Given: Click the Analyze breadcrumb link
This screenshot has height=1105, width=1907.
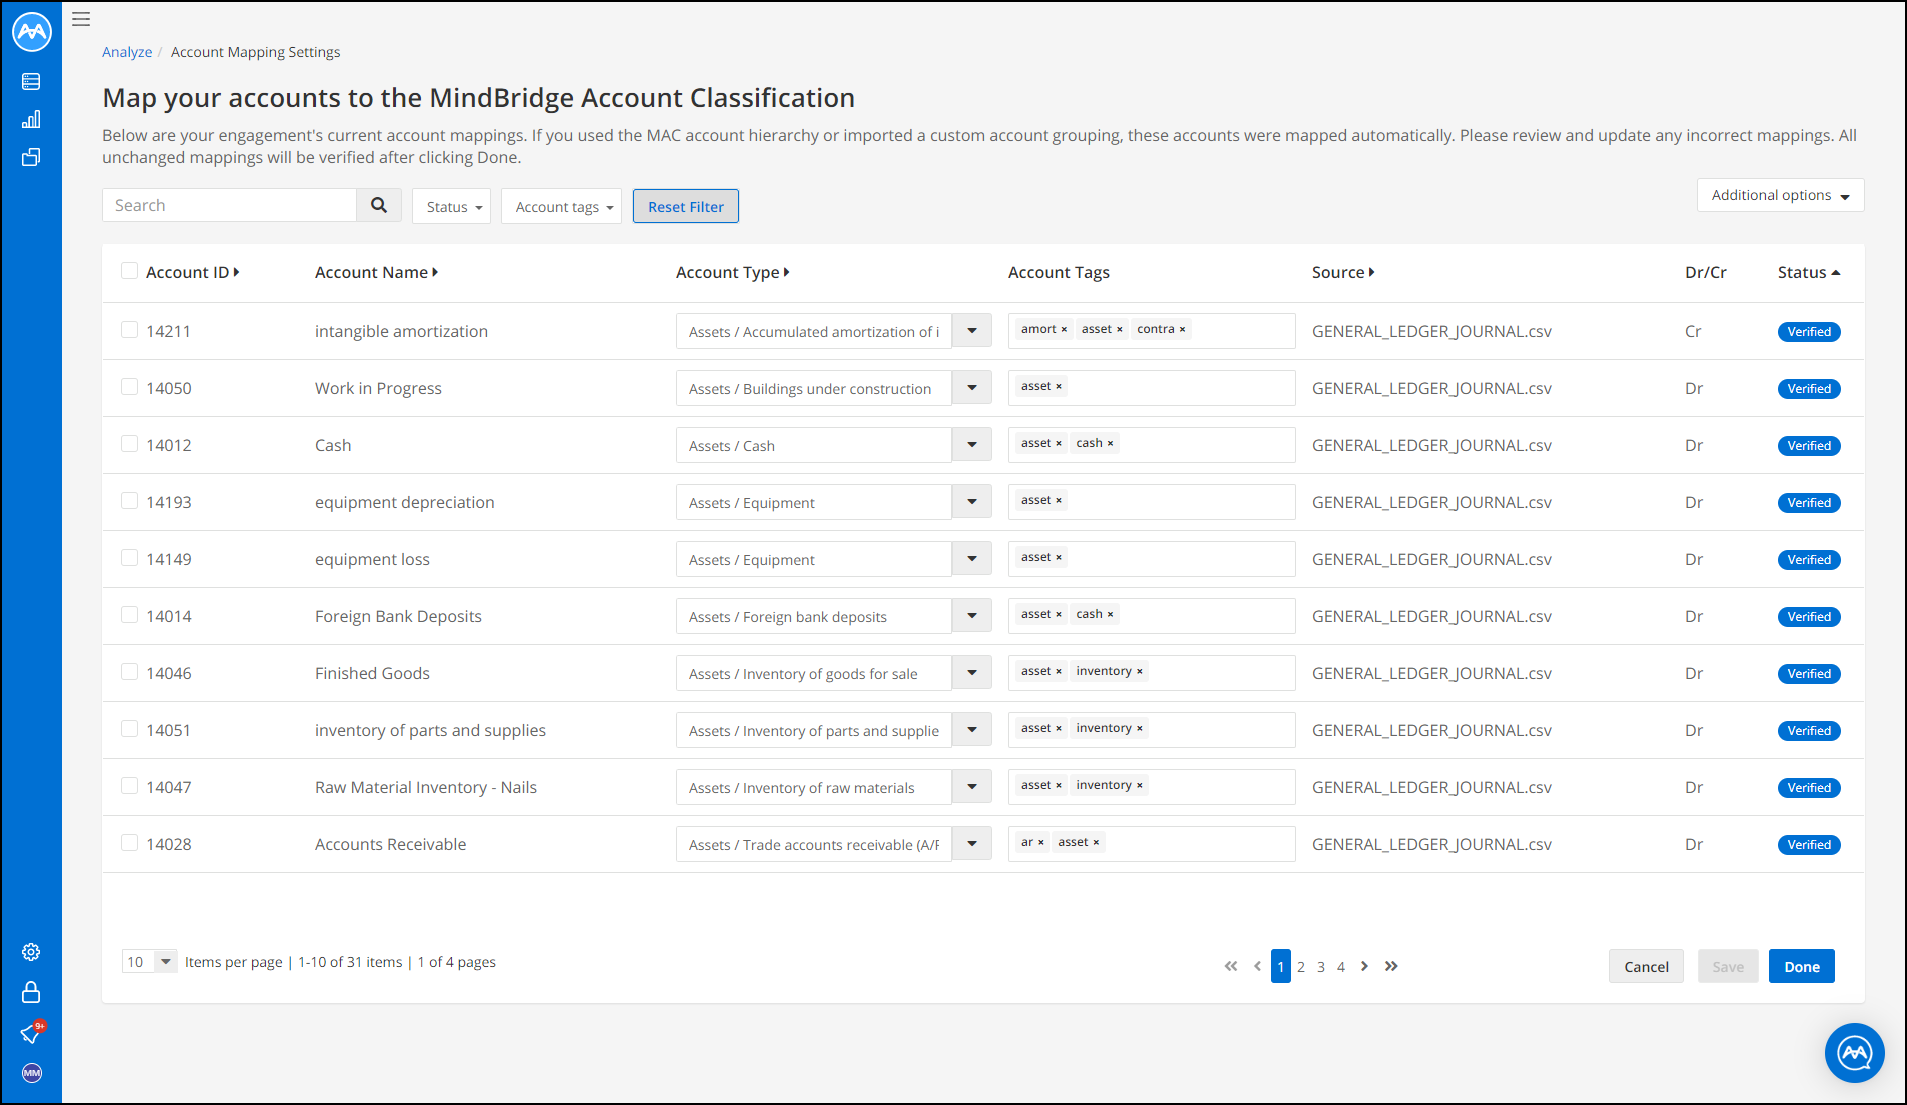Looking at the screenshot, I should (x=127, y=52).
